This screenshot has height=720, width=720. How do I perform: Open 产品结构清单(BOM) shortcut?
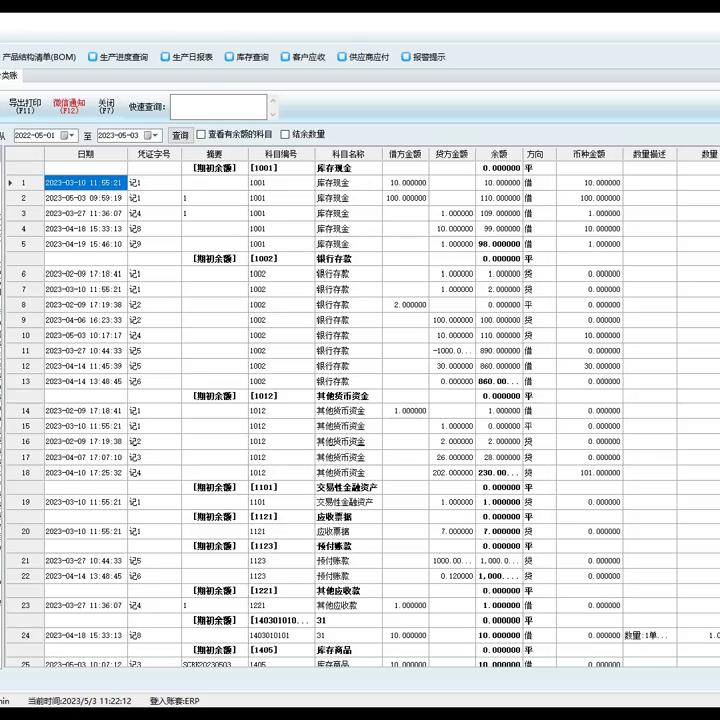point(39,57)
